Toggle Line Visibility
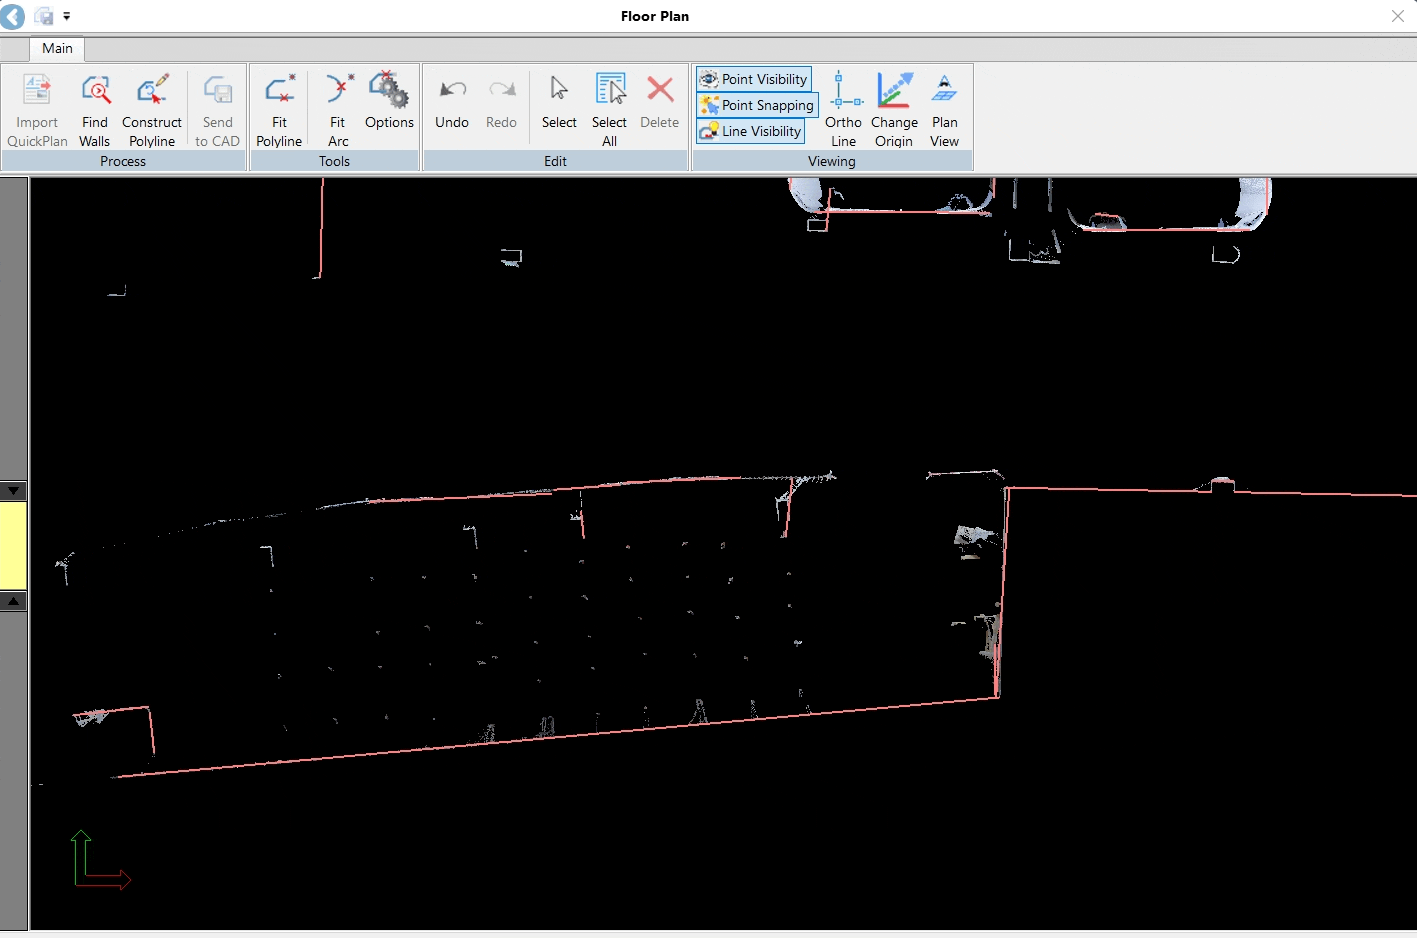1417x938 pixels. click(x=750, y=131)
